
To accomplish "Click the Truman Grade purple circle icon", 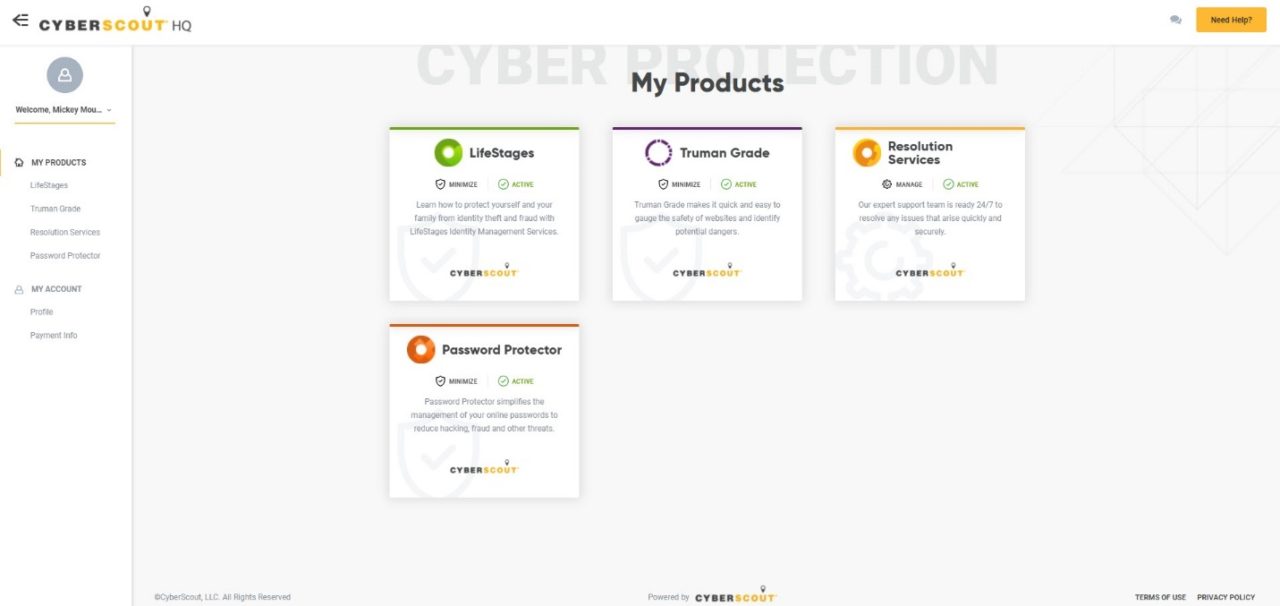I will (x=657, y=152).
